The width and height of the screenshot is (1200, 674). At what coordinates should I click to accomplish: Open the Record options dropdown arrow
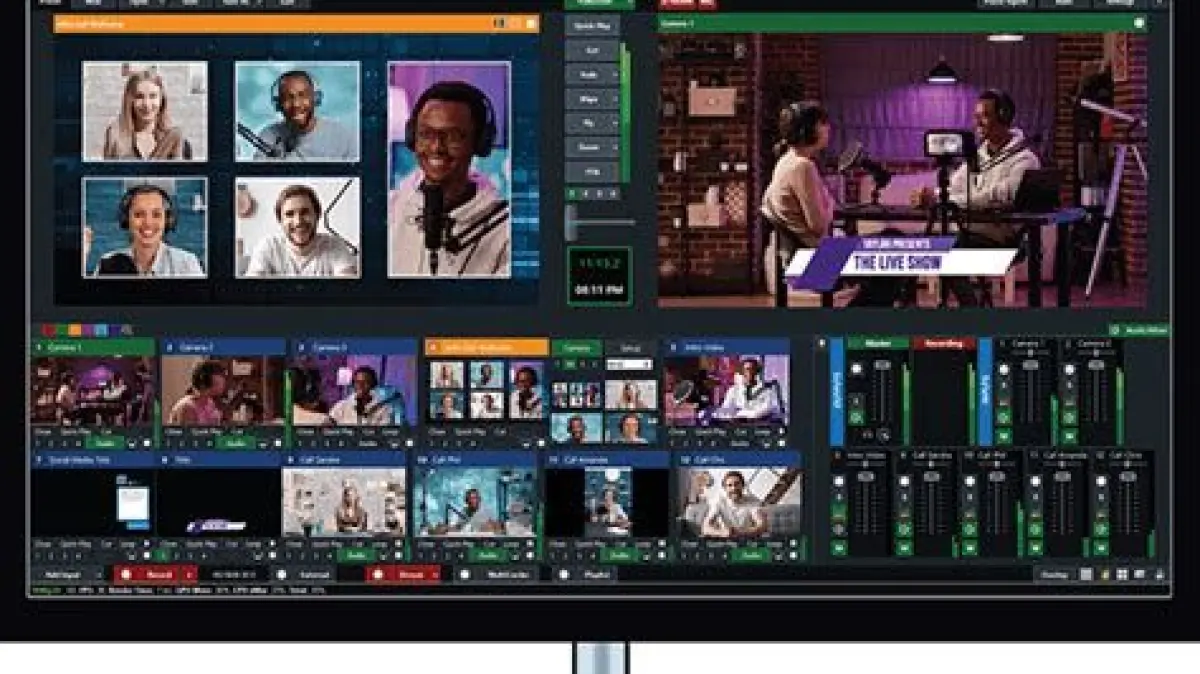point(189,574)
